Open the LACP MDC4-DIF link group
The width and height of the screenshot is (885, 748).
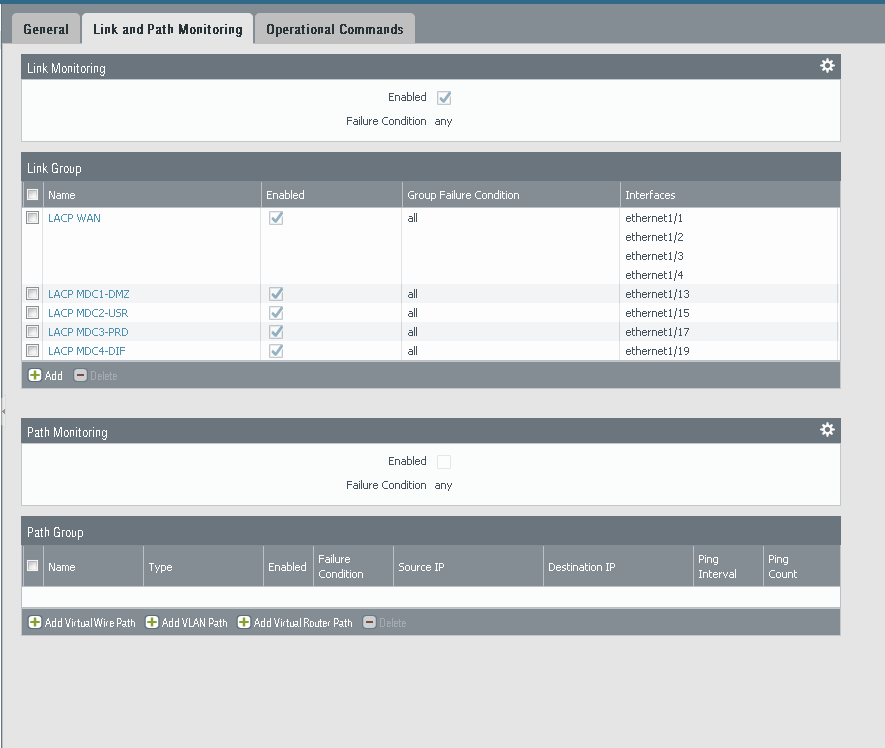86,351
